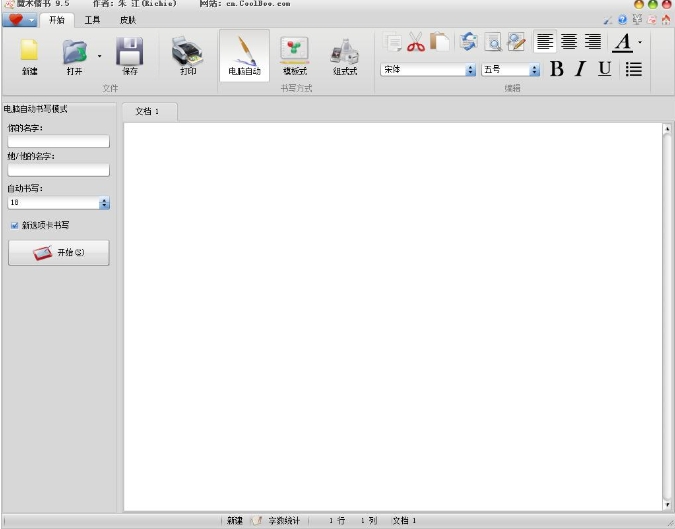Screen dimensions: 675x529
Task: Center align text
Action: point(569,42)
